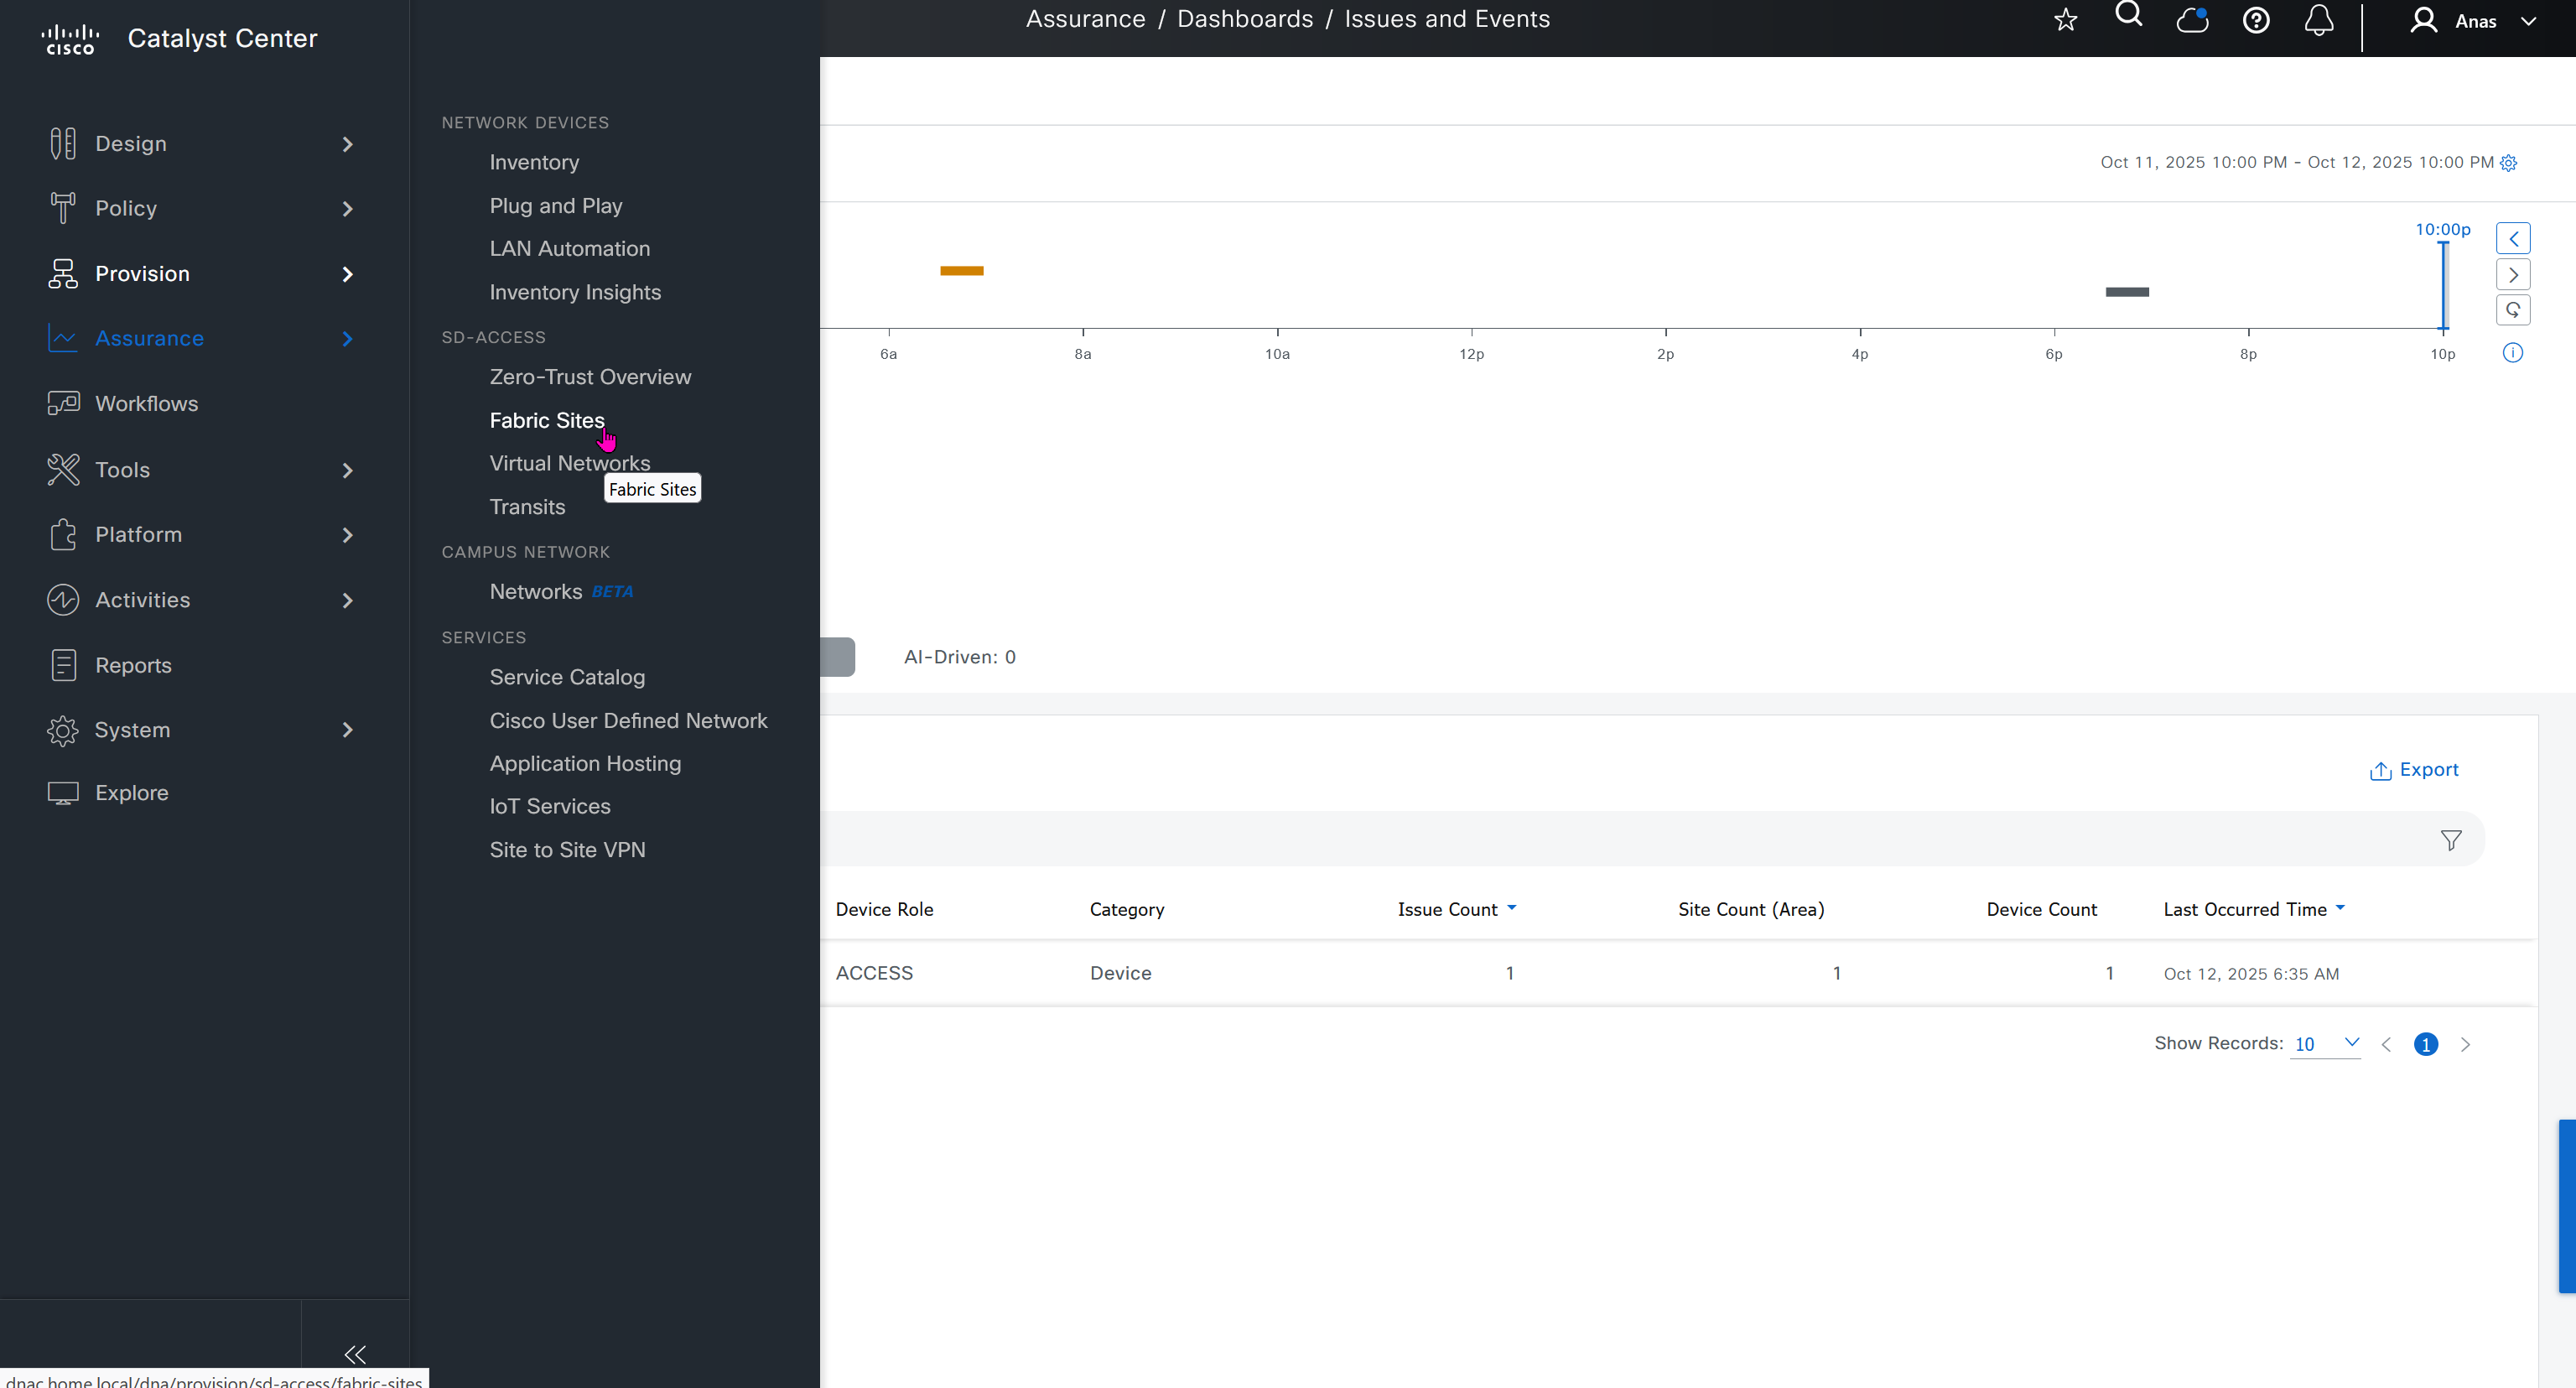2576x1388 pixels.
Task: Reset the timeline with refresh icon
Action: [2512, 310]
